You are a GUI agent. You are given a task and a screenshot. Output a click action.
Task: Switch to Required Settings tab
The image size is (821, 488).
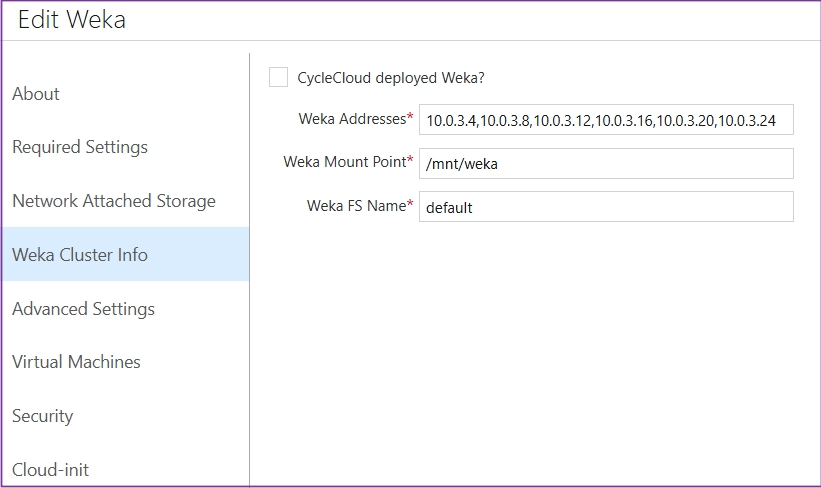coord(80,147)
